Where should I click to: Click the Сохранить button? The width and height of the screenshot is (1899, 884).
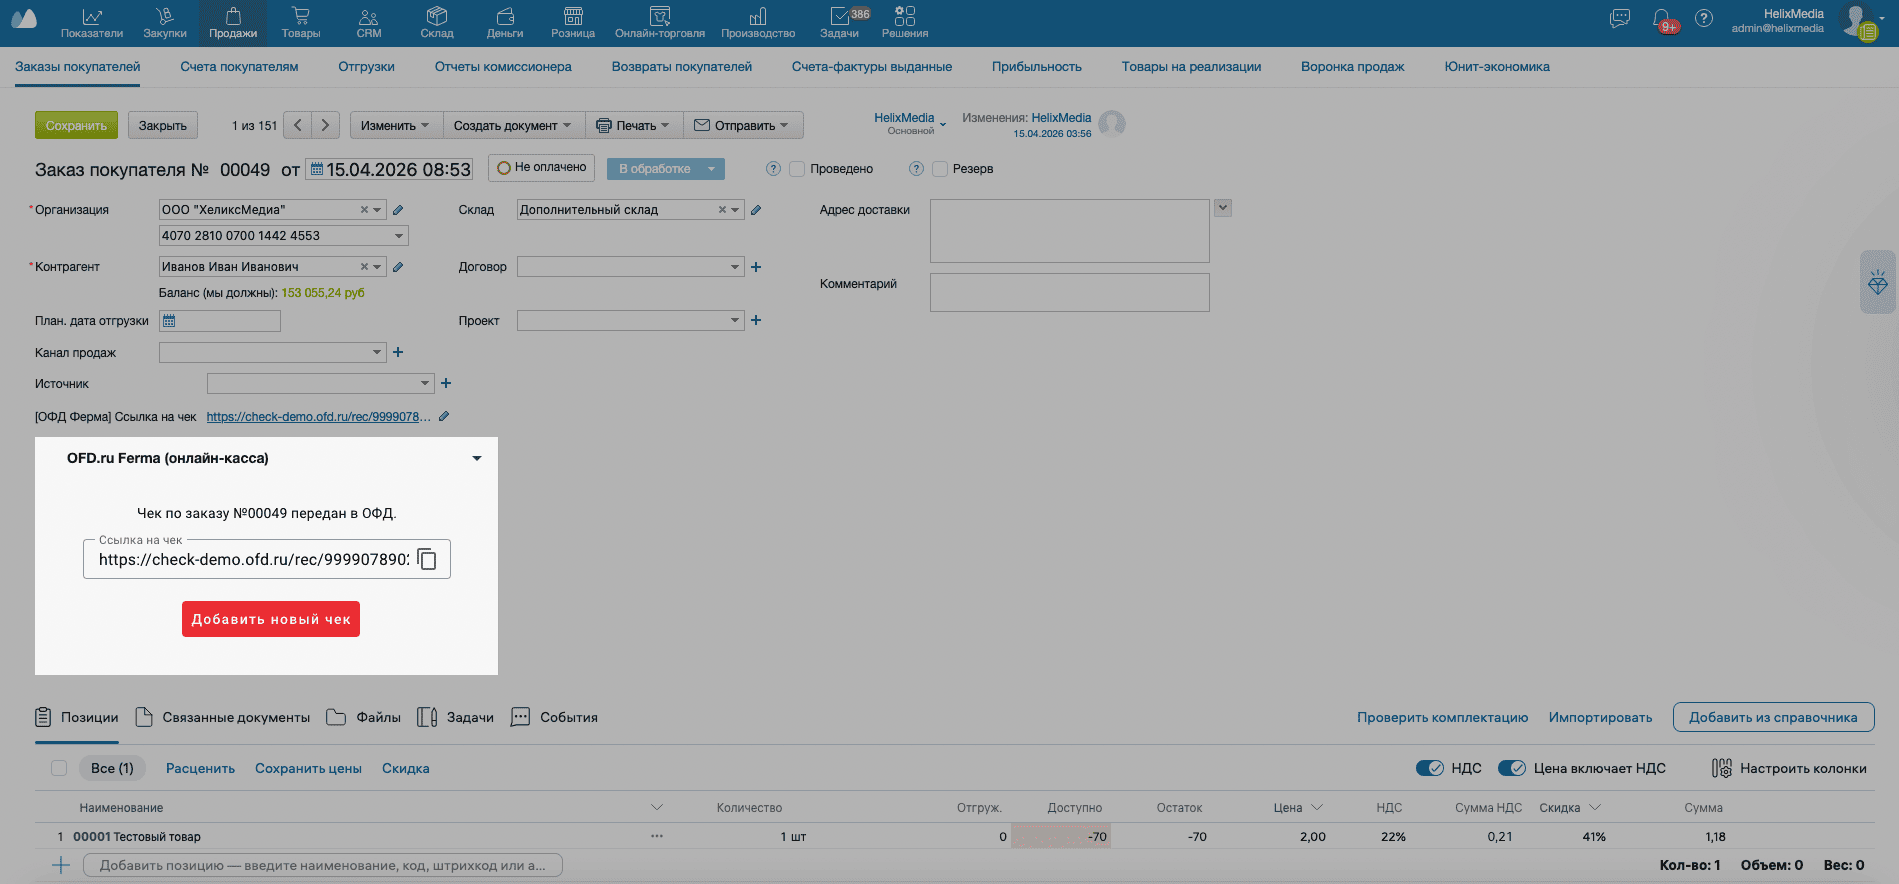click(x=76, y=125)
